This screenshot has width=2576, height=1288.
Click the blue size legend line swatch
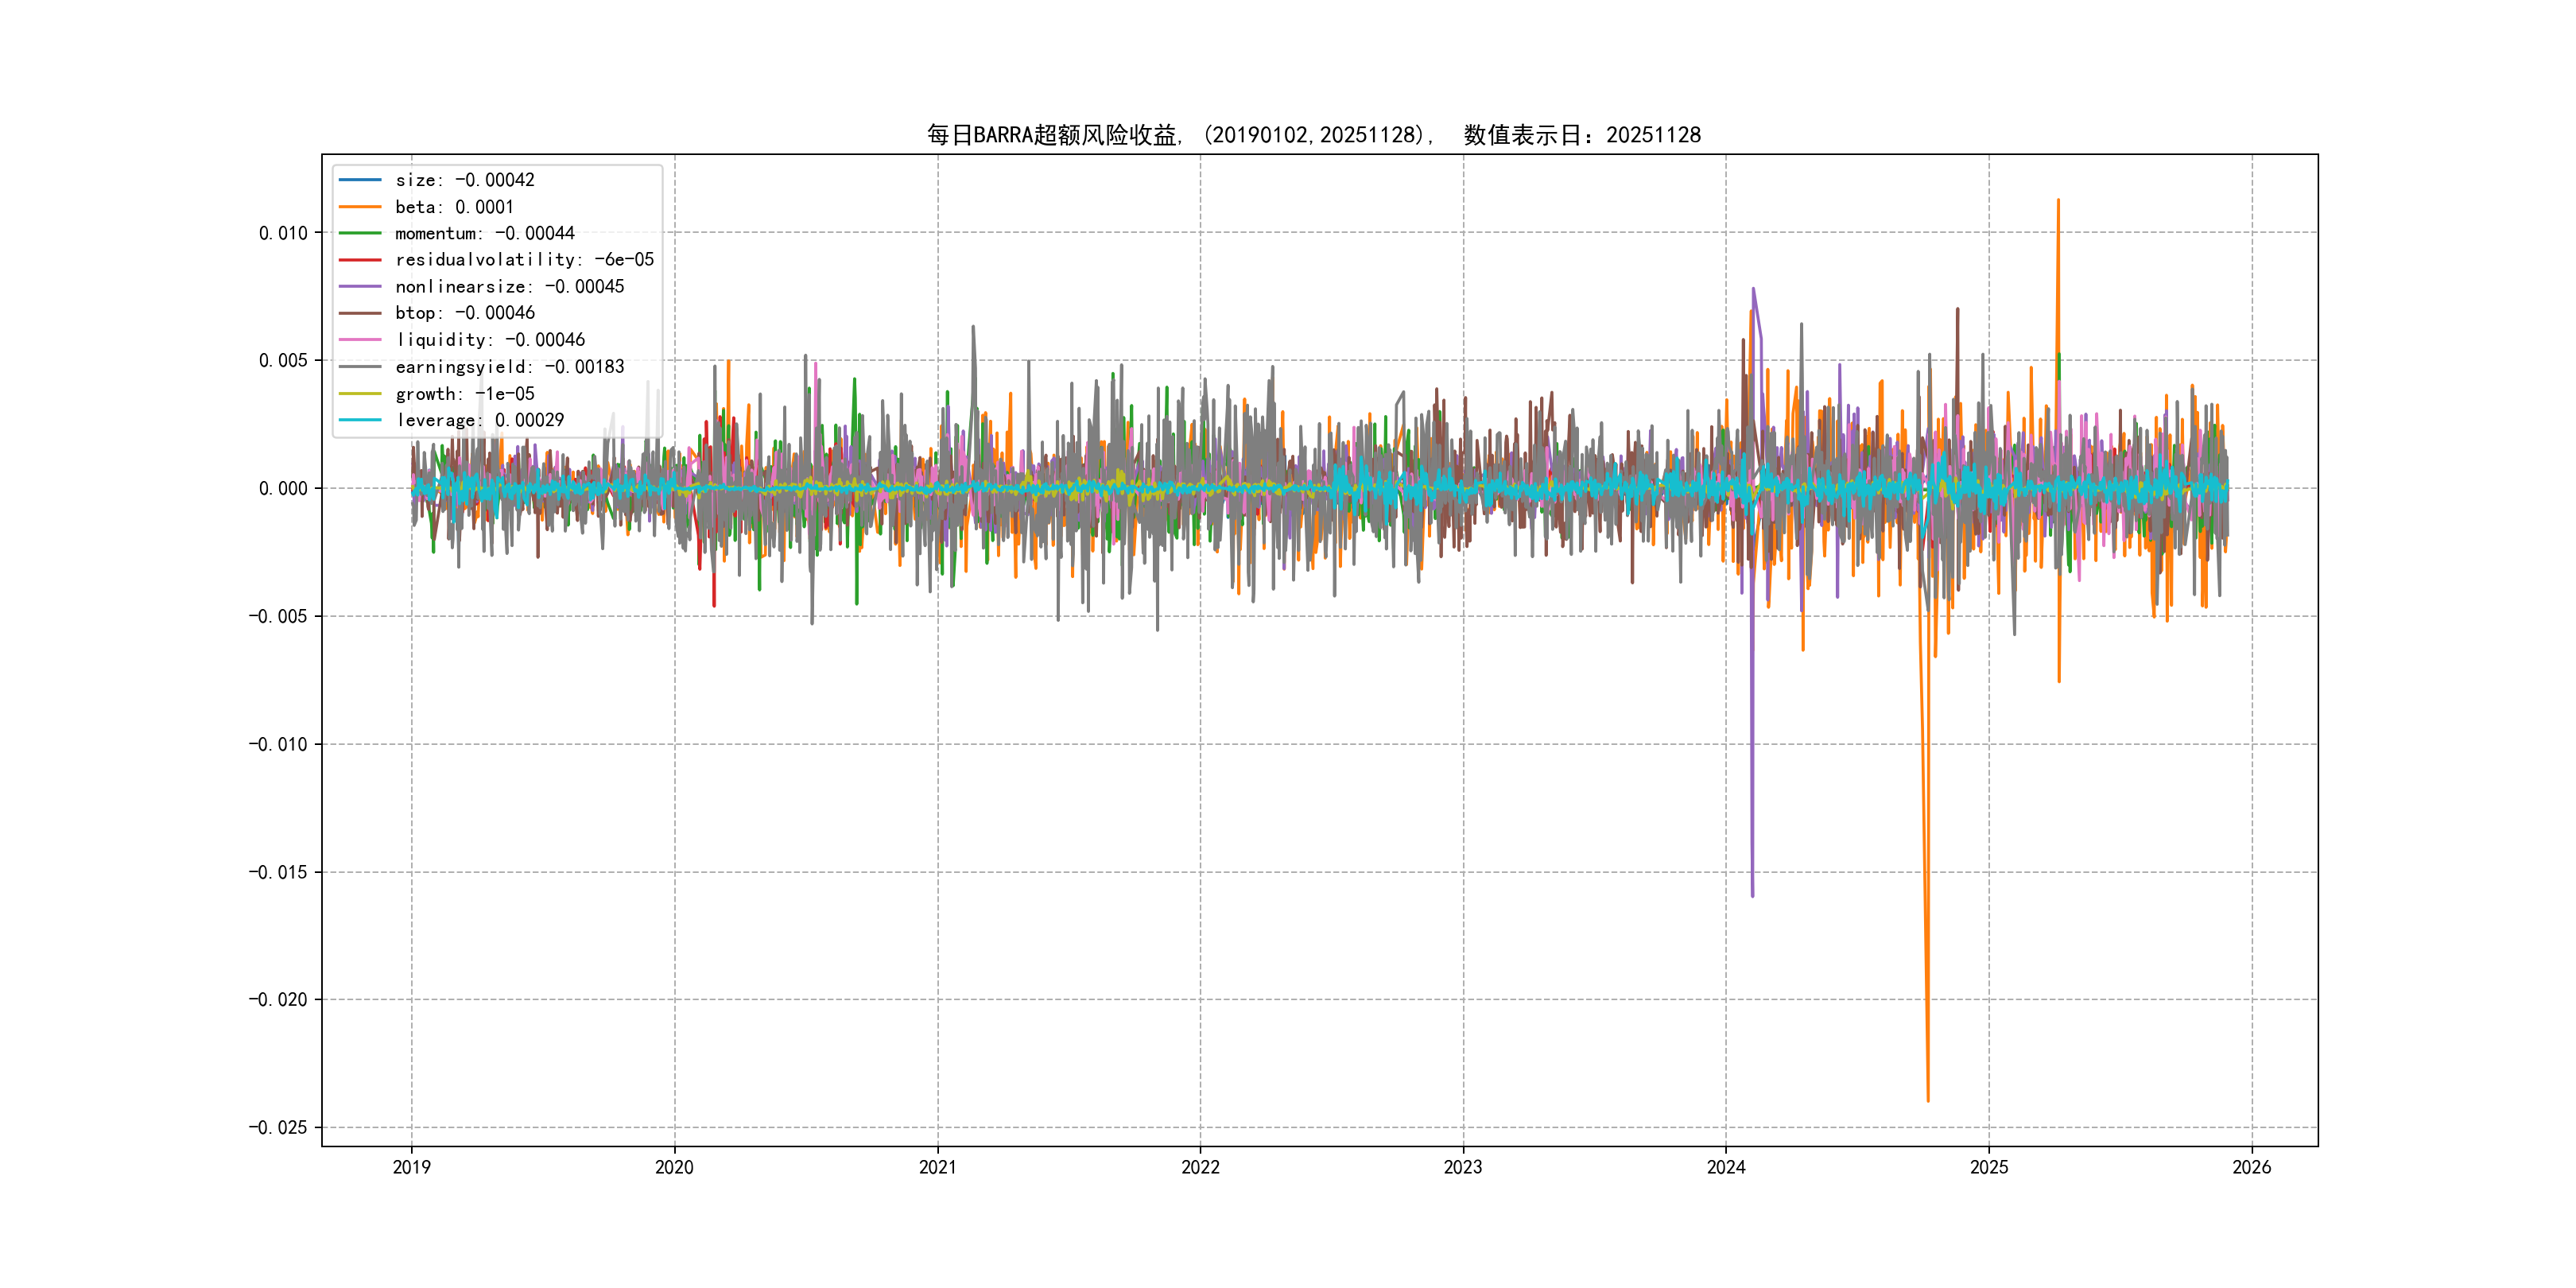(360, 180)
